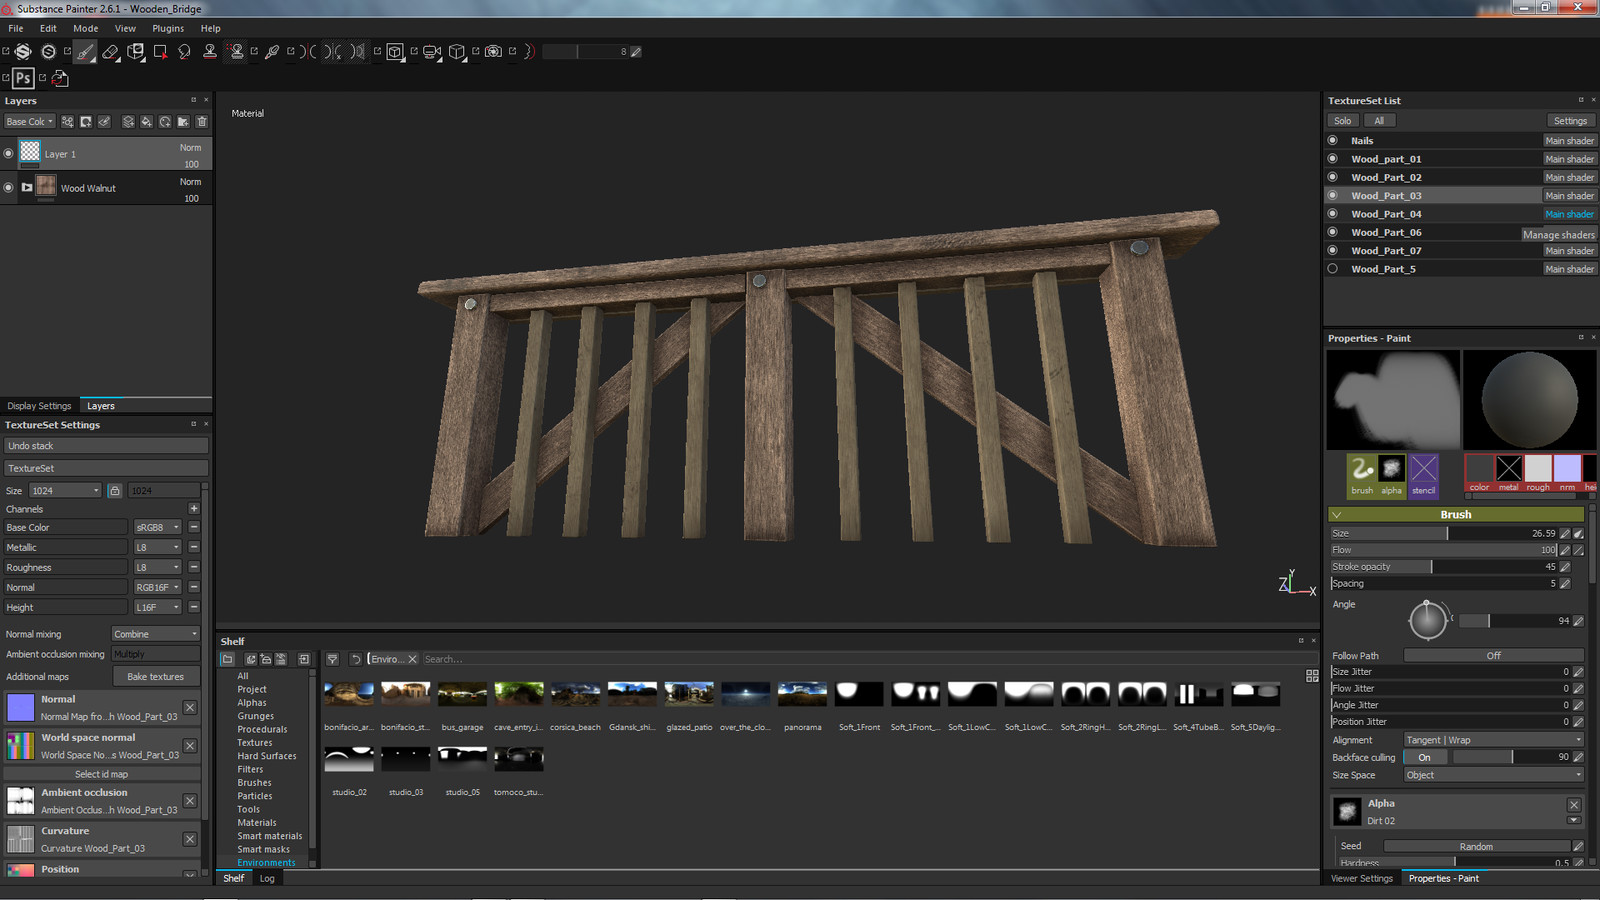Screen dimensions: 1600x900
Task: Click the Bake textures button
Action: point(155,677)
